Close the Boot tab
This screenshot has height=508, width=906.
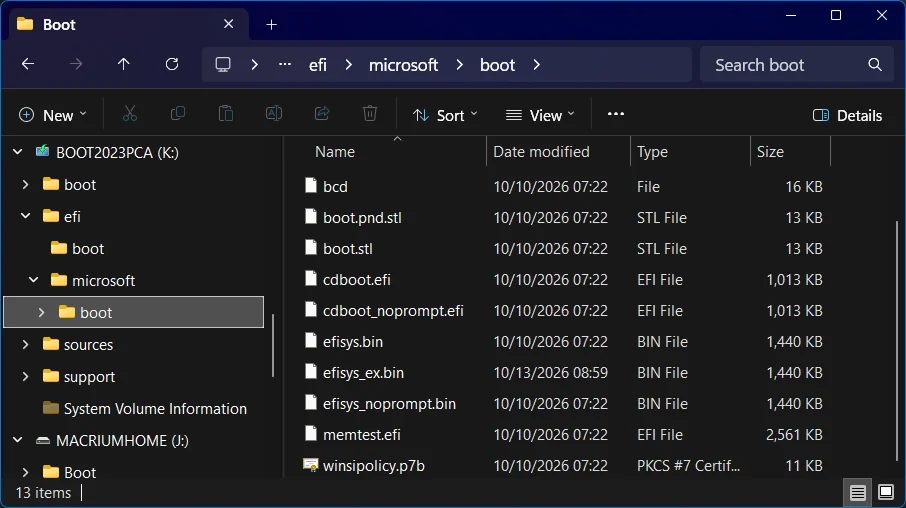[229, 24]
